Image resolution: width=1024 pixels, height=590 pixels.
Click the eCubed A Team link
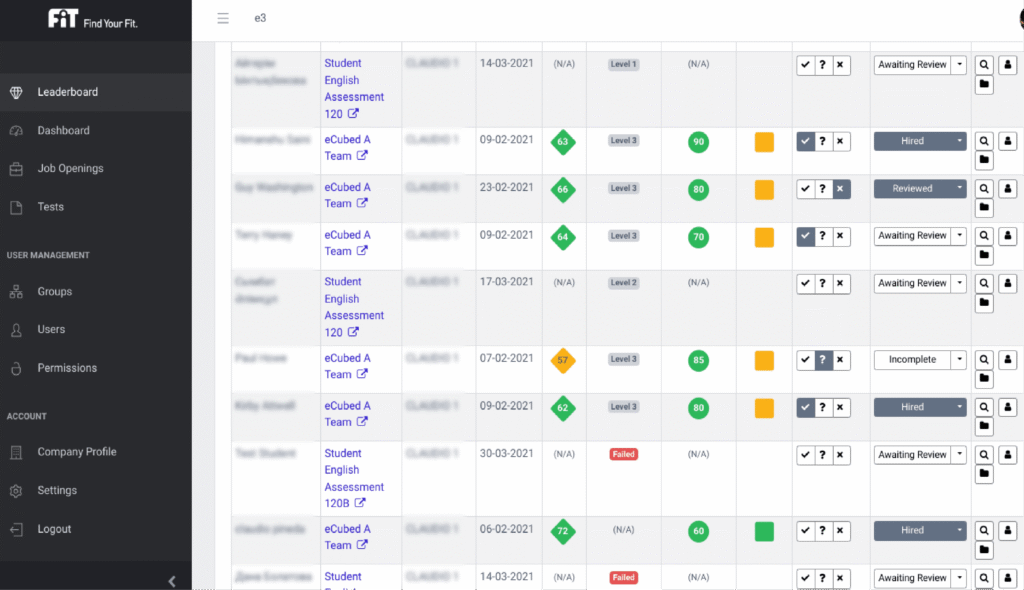[346, 147]
